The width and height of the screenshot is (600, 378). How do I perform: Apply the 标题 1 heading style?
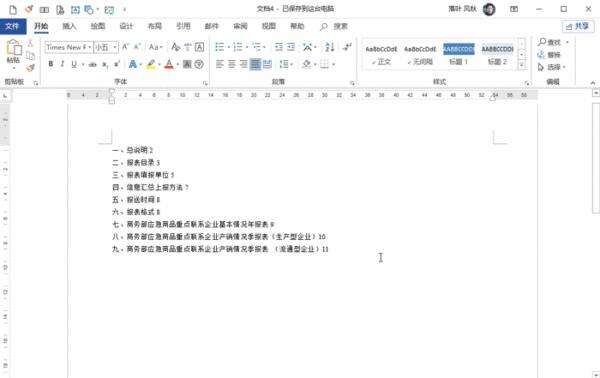458,55
